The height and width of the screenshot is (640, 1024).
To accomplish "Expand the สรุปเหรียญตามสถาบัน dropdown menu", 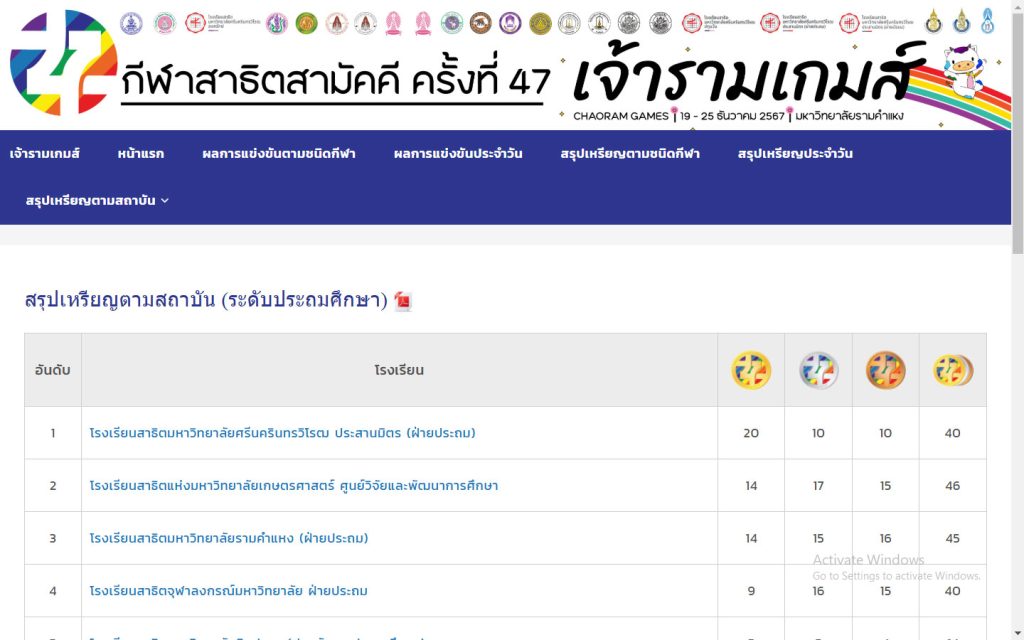I will (97, 200).
